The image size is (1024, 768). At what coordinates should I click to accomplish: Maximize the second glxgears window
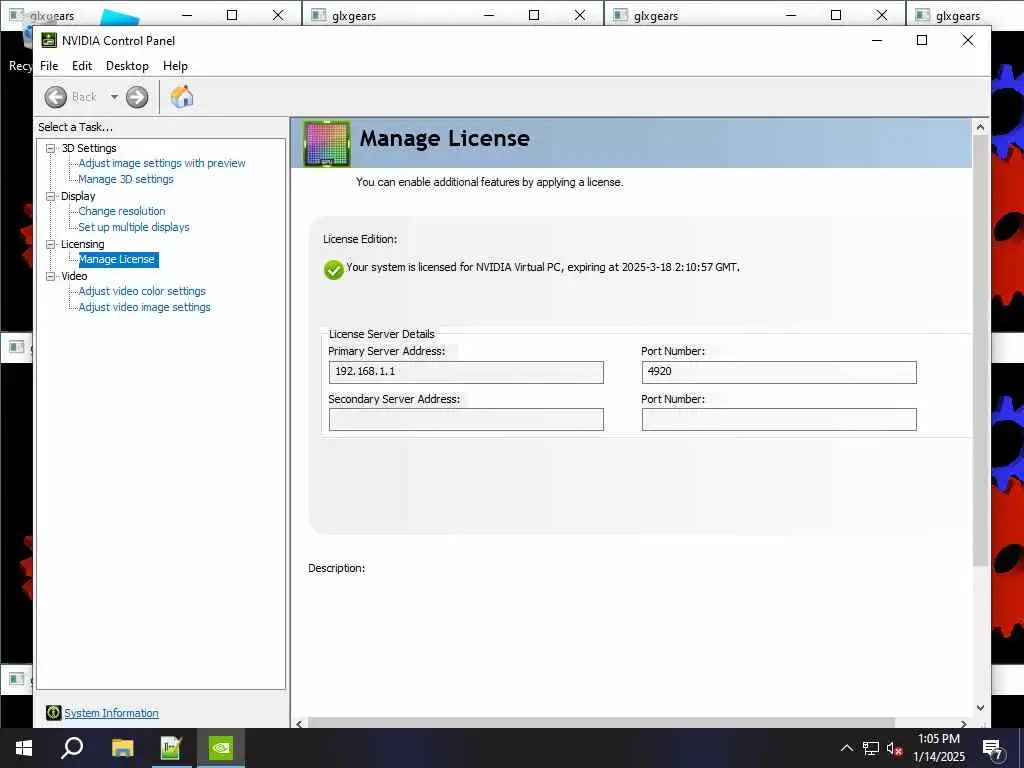534,15
